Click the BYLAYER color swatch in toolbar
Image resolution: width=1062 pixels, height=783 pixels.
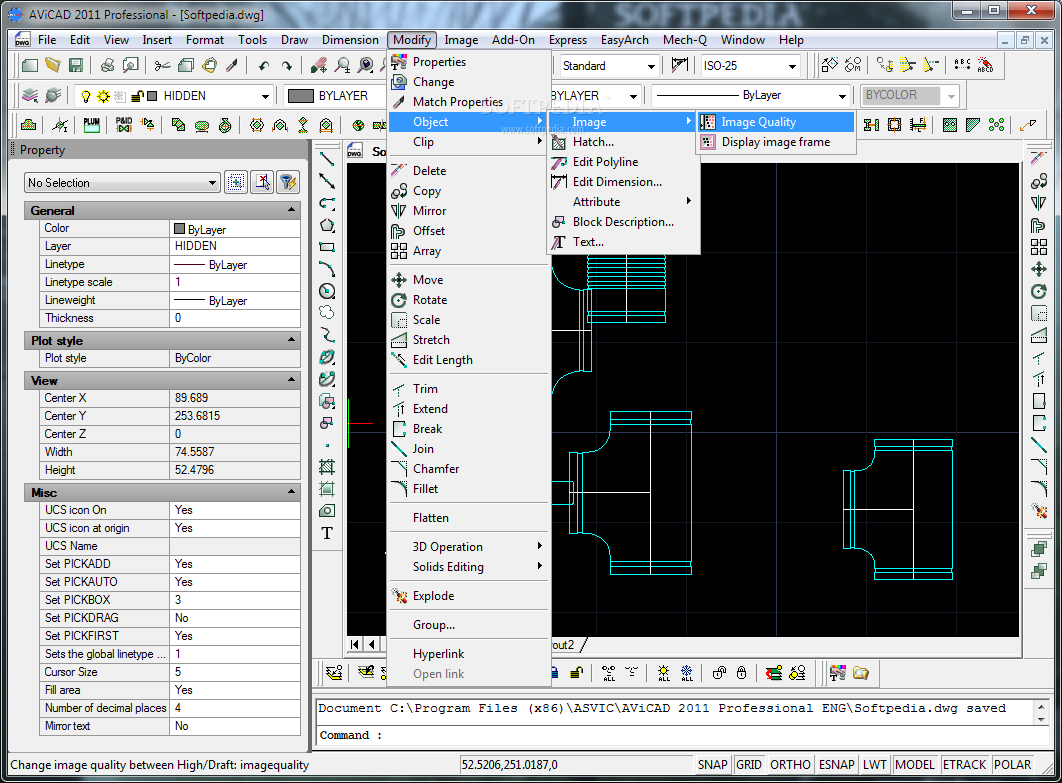pos(301,96)
